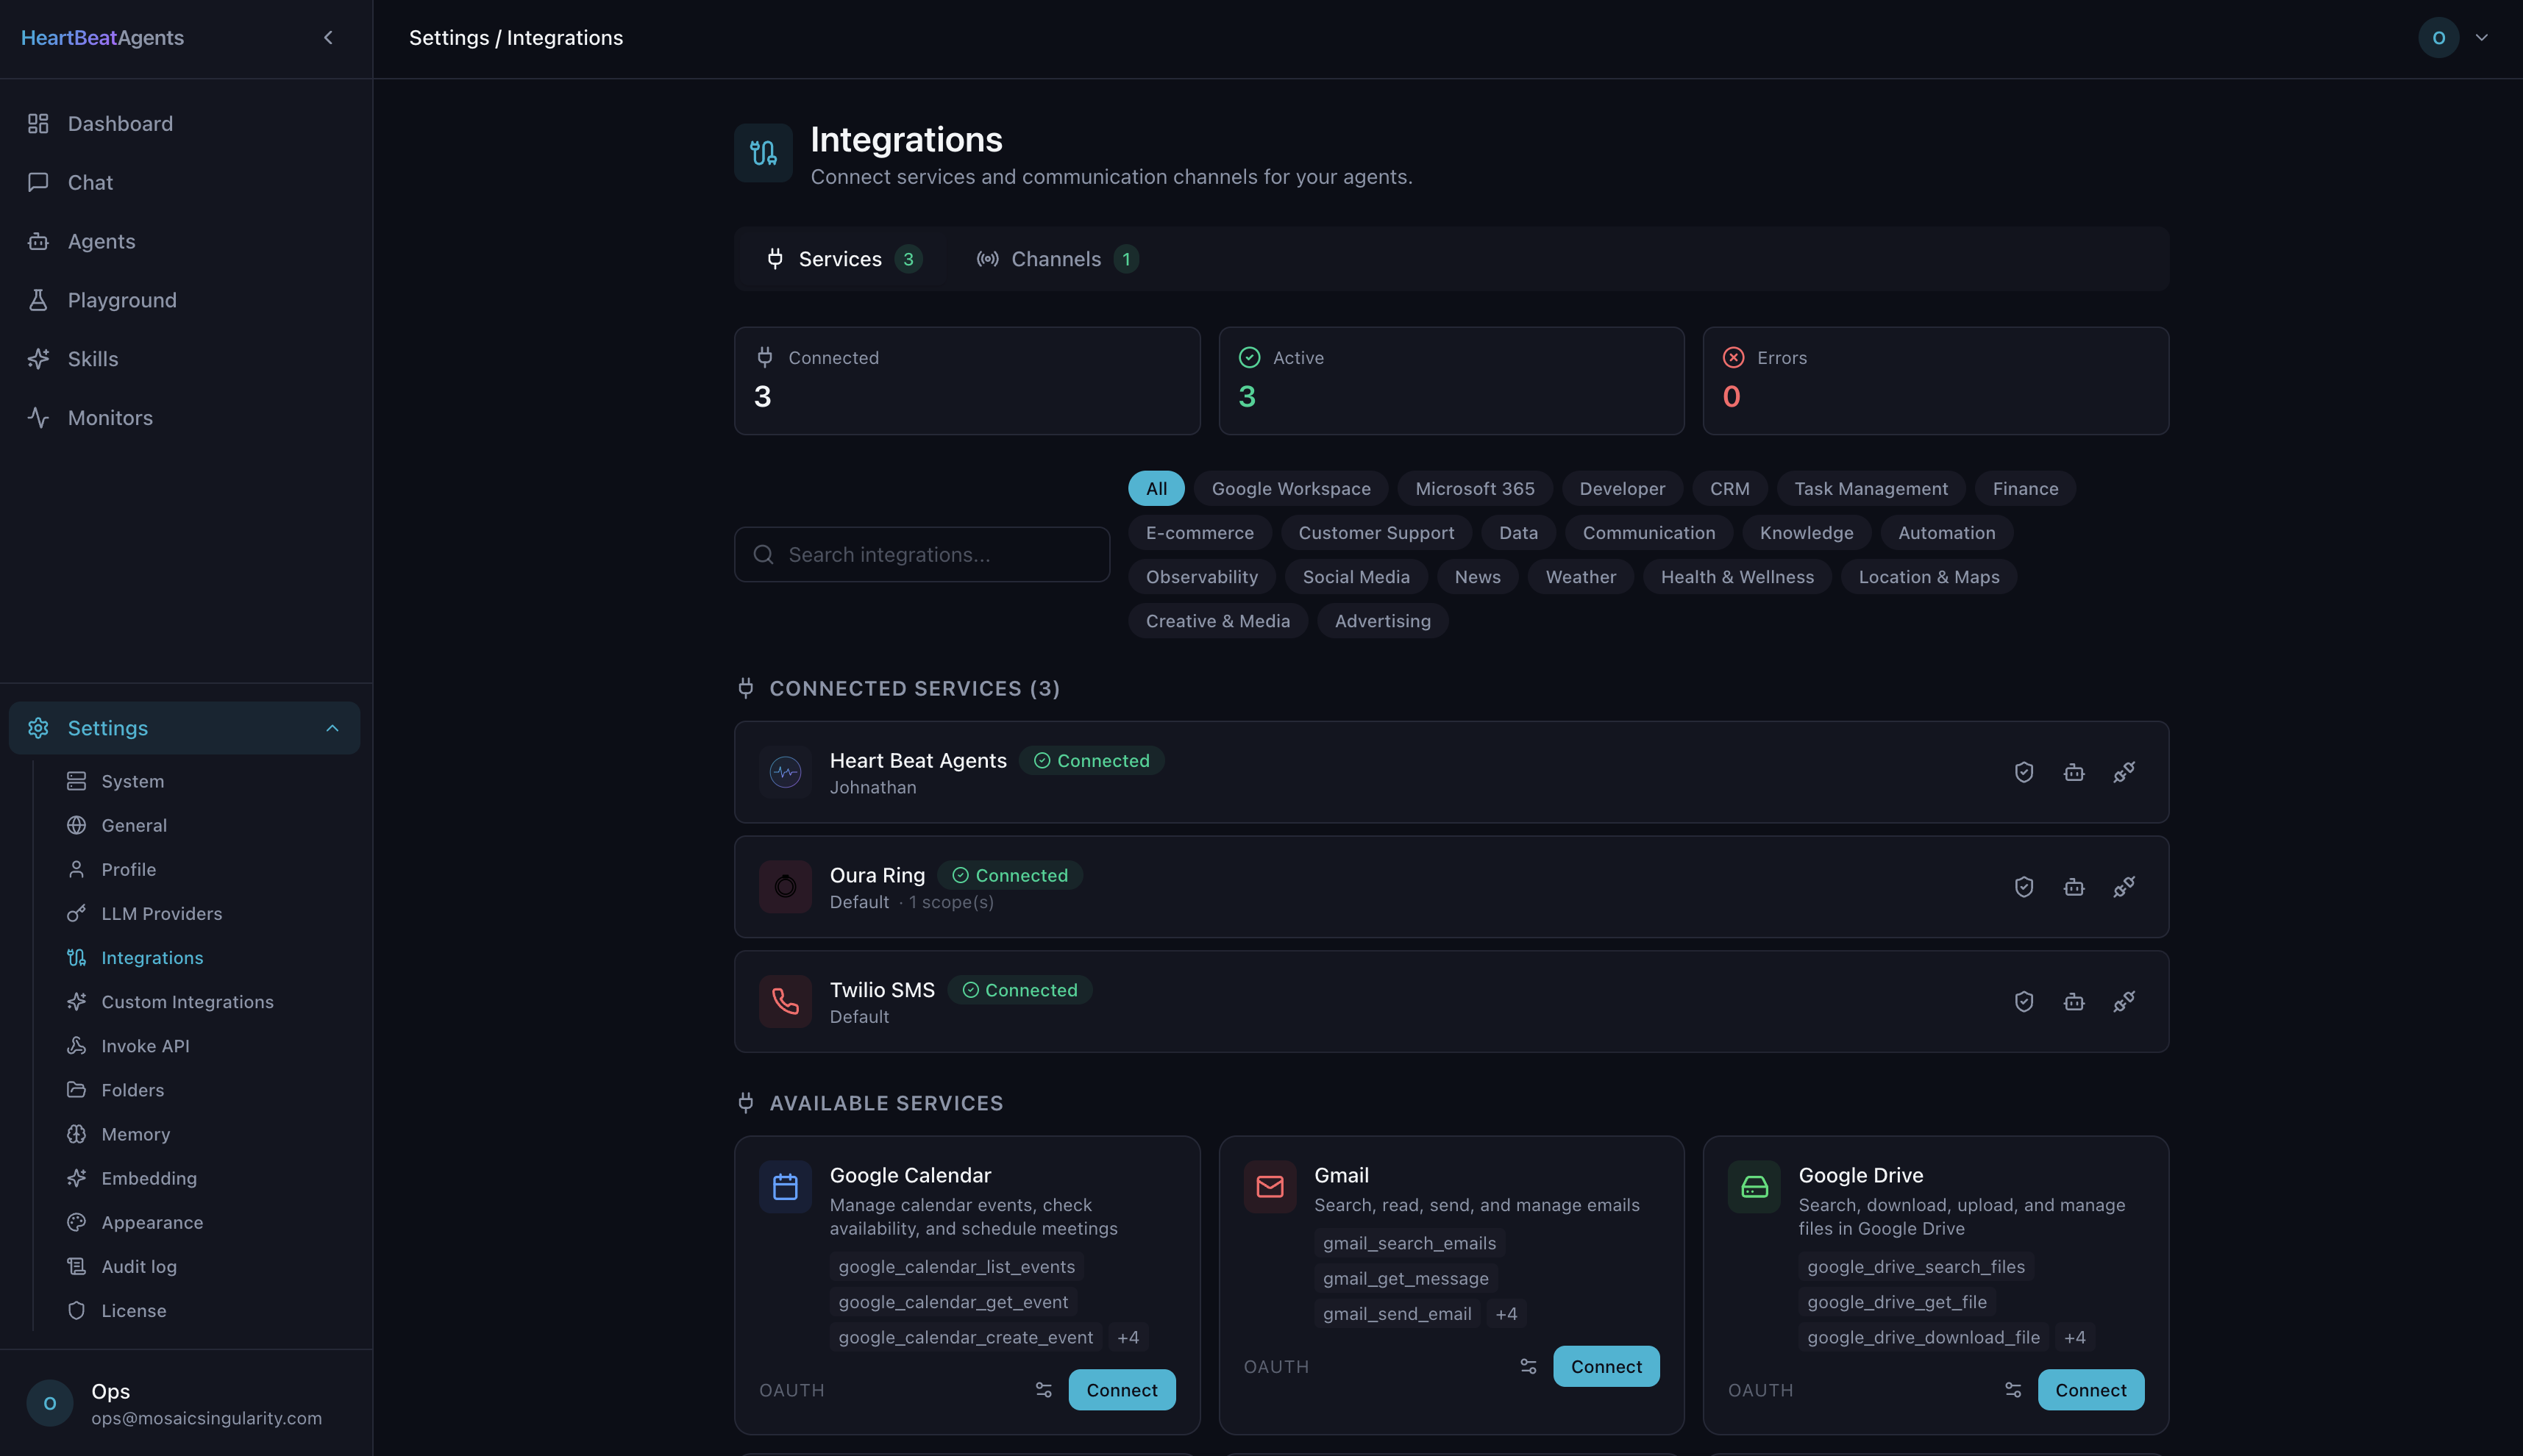Expand the +4 tools on Google Calendar
Image resolution: width=2523 pixels, height=1456 pixels.
pyautogui.click(x=1128, y=1338)
